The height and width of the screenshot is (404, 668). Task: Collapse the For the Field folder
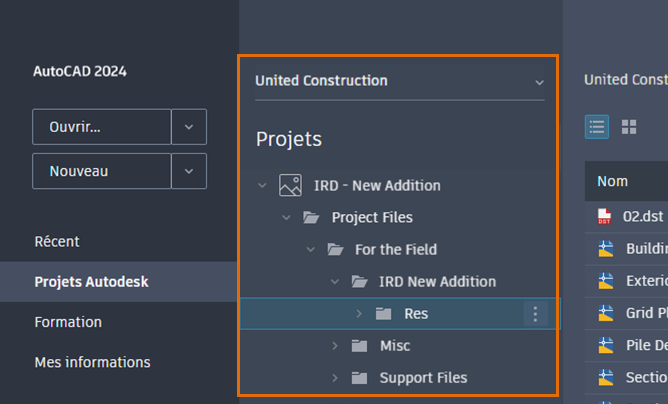[x=310, y=249]
